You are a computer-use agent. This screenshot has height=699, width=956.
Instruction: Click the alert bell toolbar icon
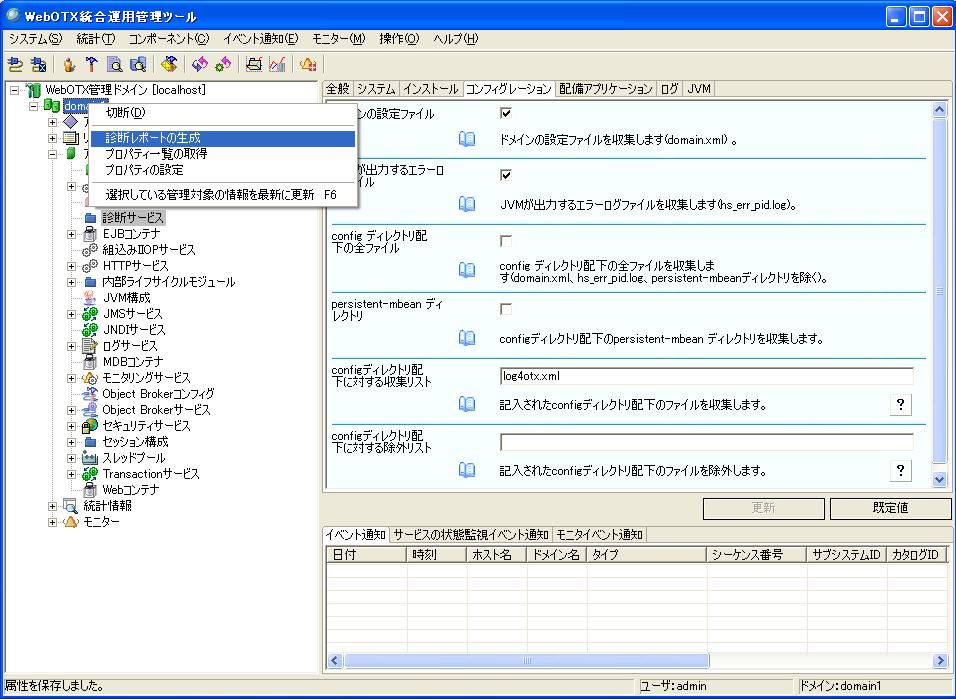308,65
